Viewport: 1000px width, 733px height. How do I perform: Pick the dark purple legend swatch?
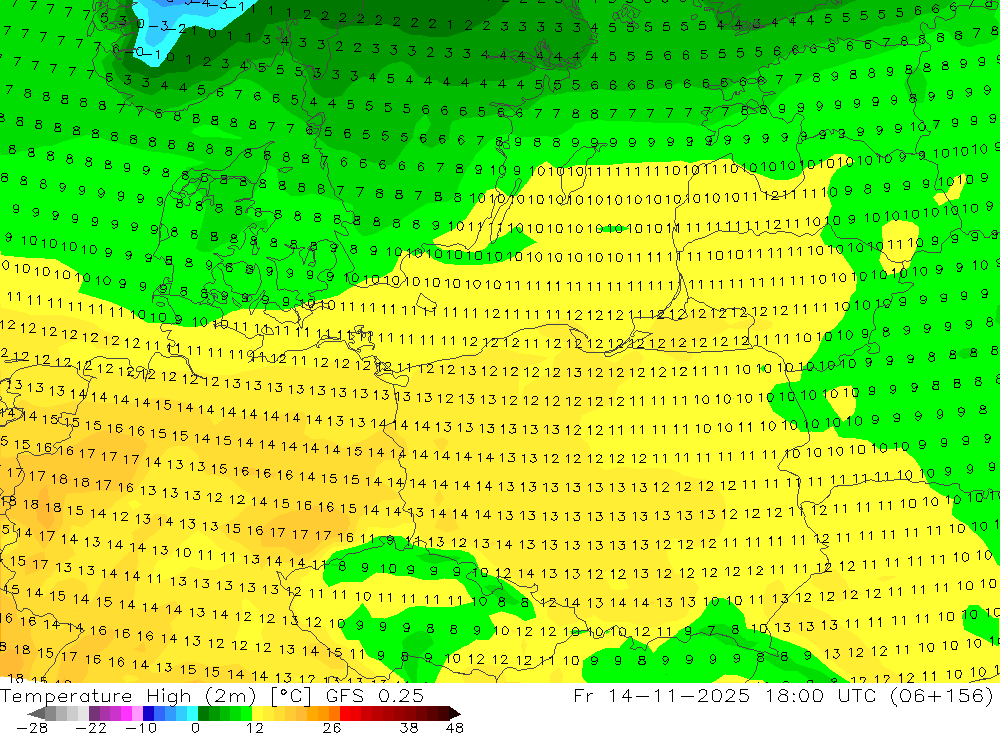[x=94, y=713]
